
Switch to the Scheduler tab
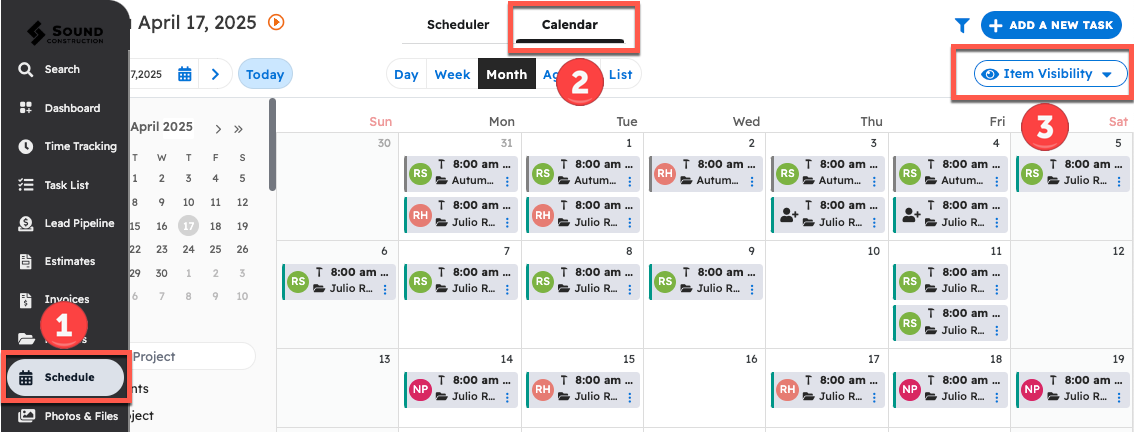point(458,25)
